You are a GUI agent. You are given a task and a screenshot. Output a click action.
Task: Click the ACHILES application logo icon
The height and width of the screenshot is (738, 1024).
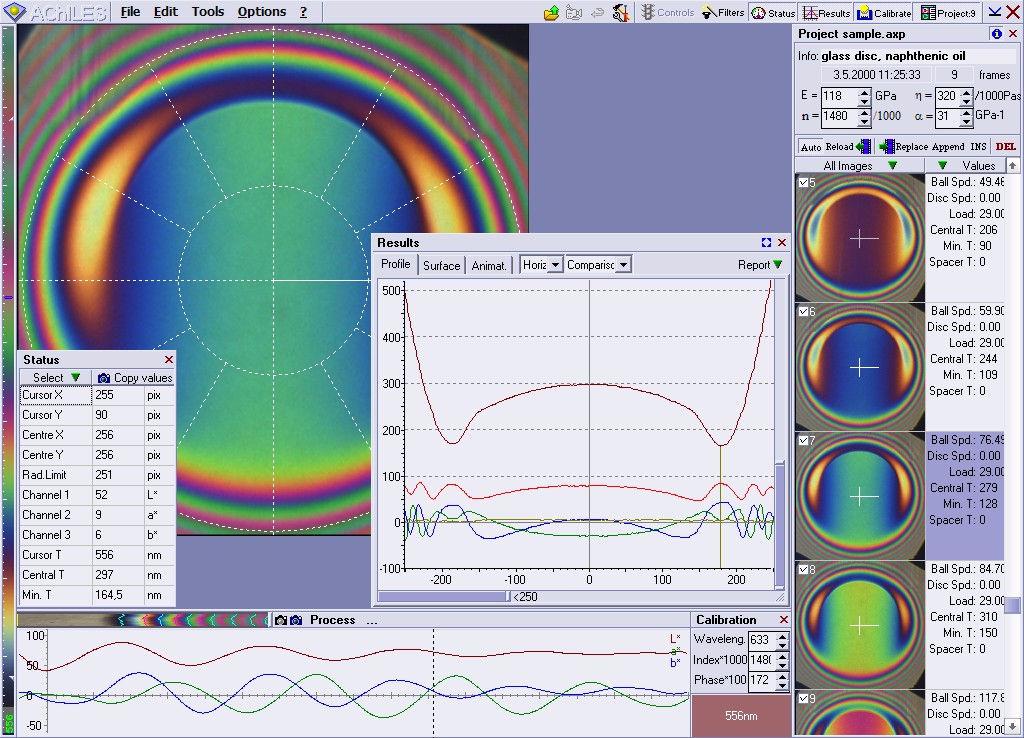pos(14,12)
